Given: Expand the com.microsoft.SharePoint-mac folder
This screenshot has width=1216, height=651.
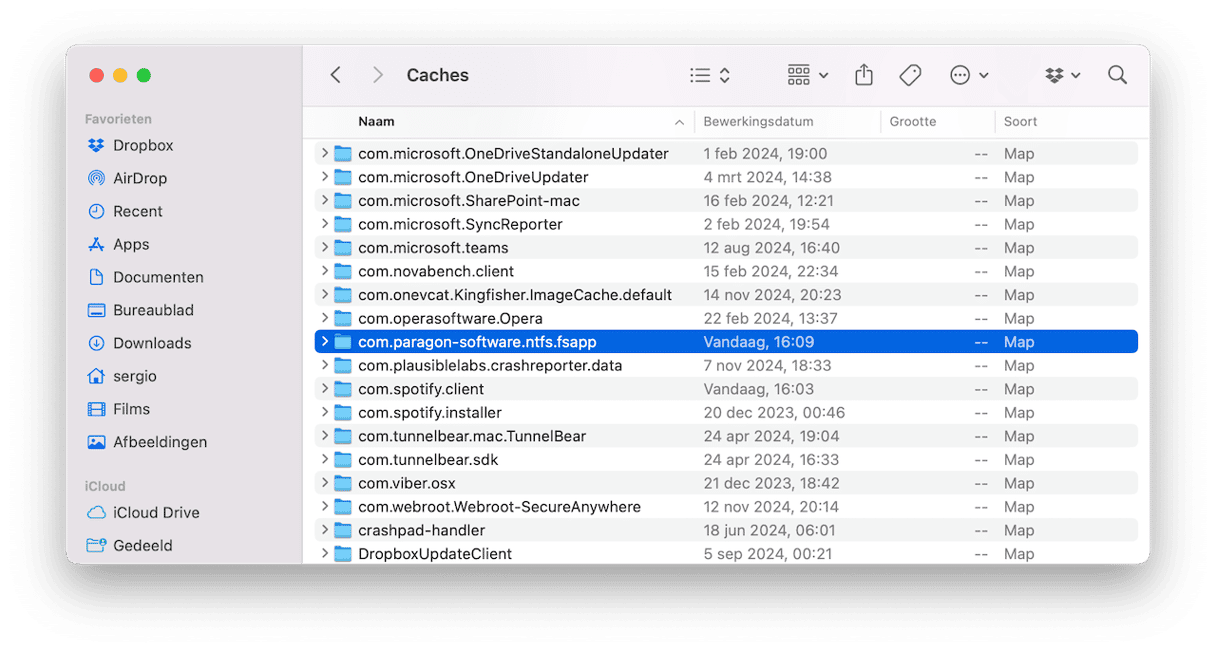Looking at the screenshot, I should [x=324, y=200].
